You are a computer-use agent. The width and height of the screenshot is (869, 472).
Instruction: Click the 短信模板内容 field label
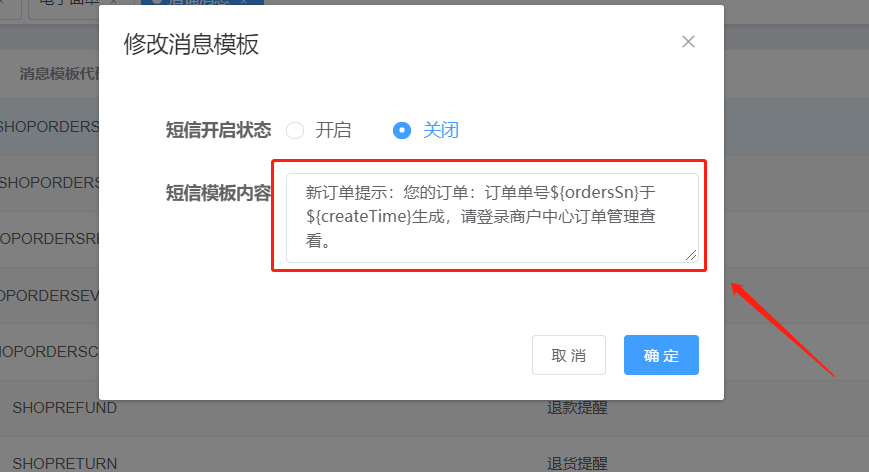pos(218,193)
